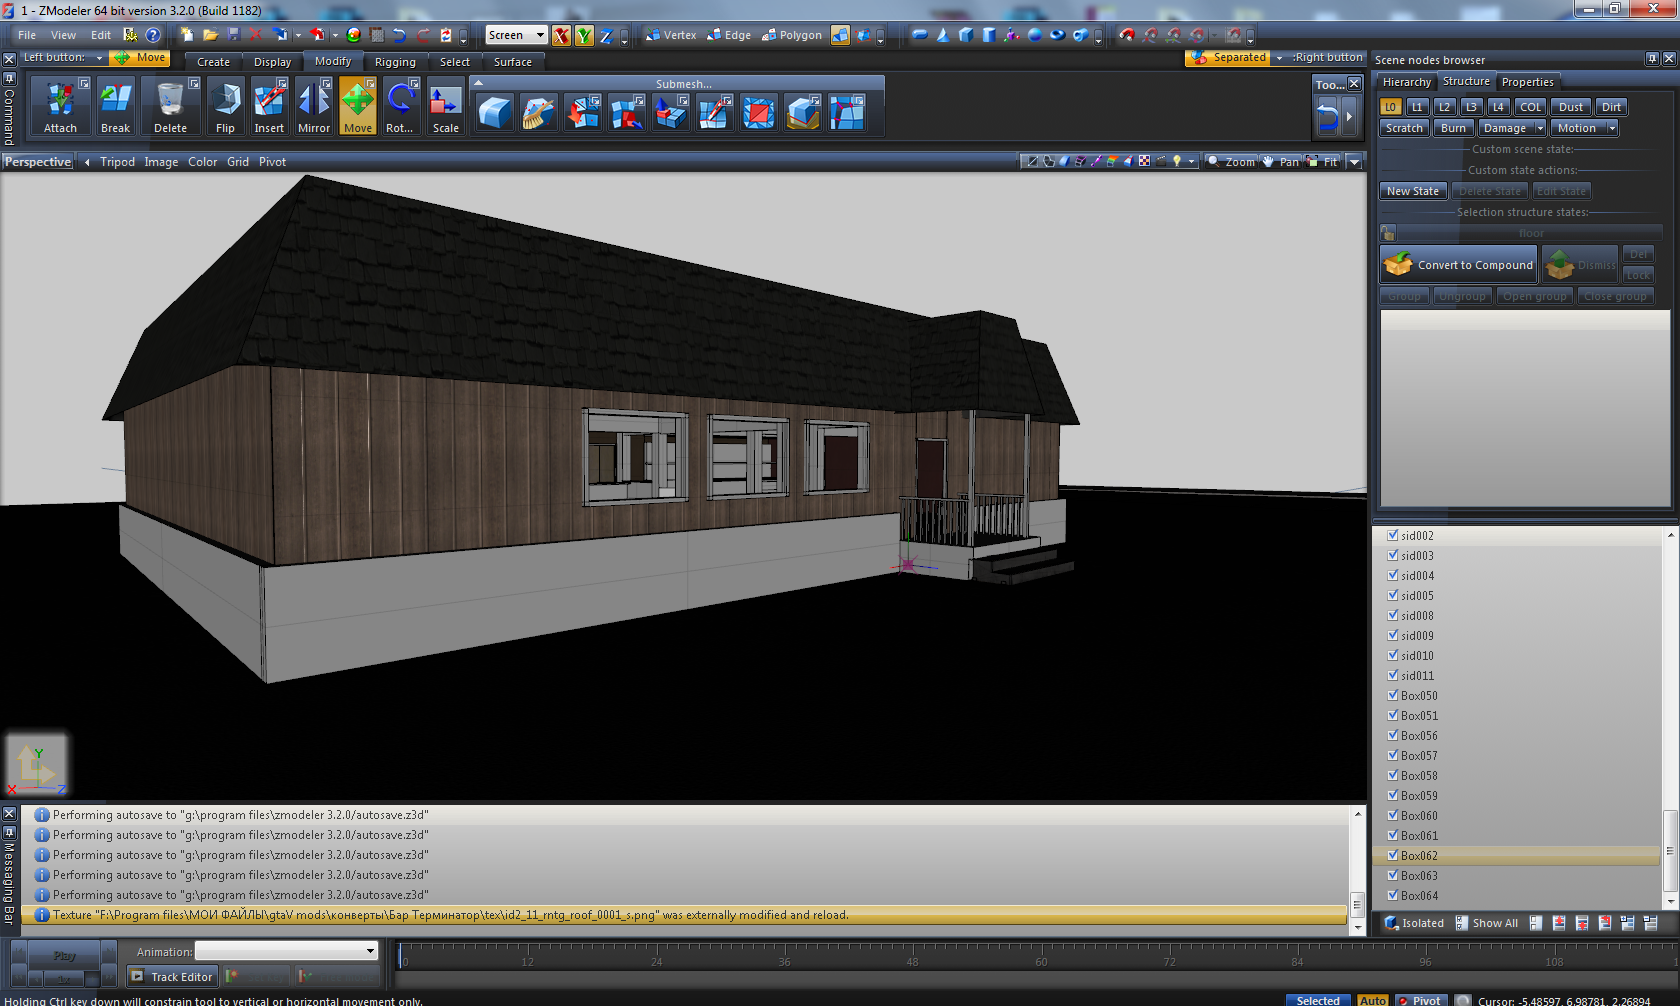Image resolution: width=1680 pixels, height=1006 pixels.
Task: Select the Scale tool icon
Action: pos(445,106)
